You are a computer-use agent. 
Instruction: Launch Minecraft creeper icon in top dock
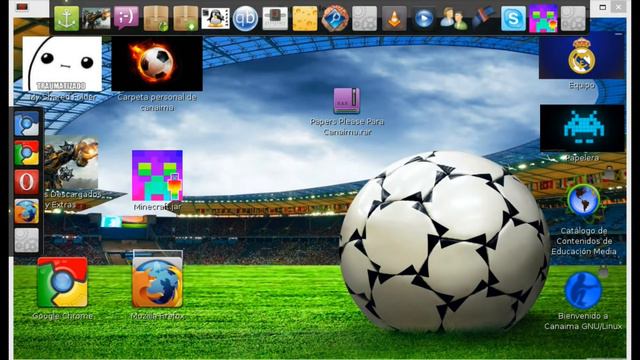point(543,19)
